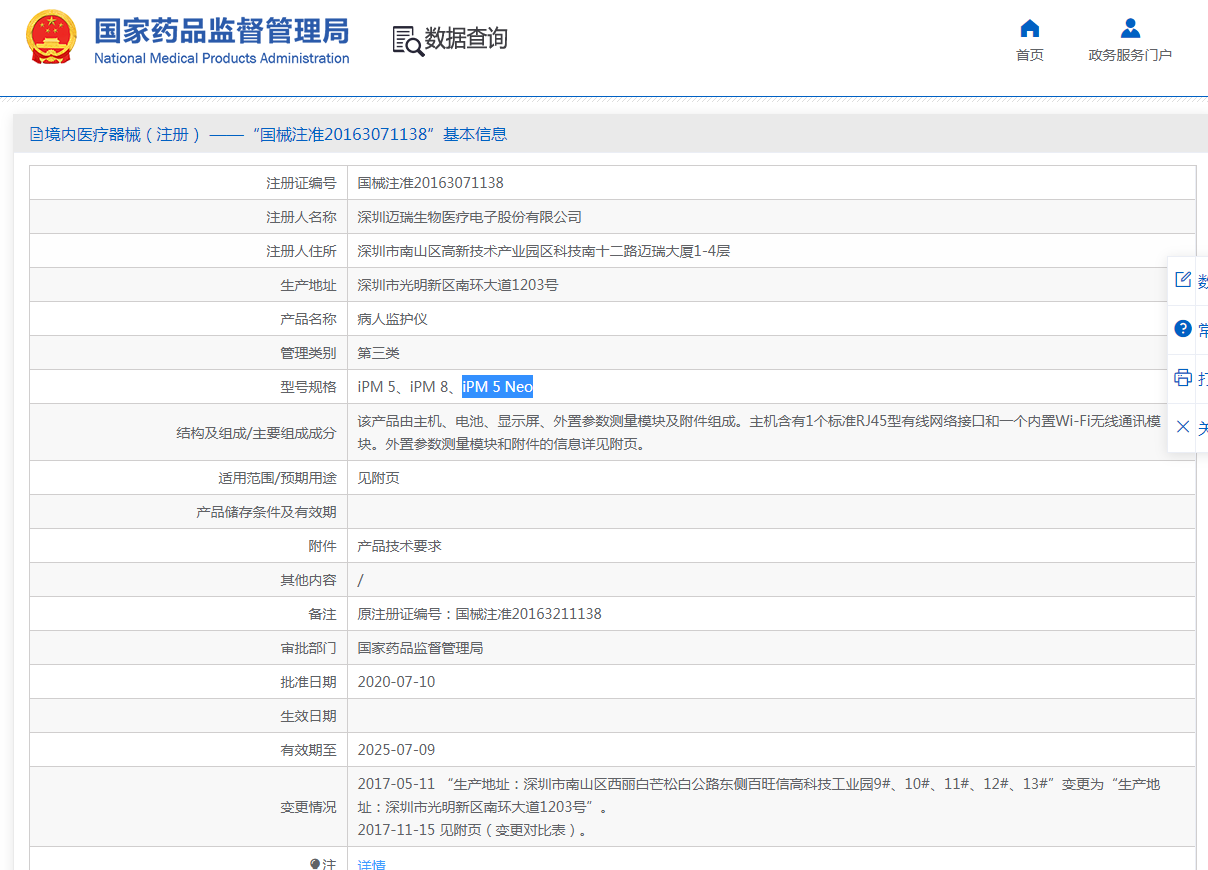Click the 型号规格 label
Image resolution: width=1208 pixels, height=870 pixels.
(308, 387)
